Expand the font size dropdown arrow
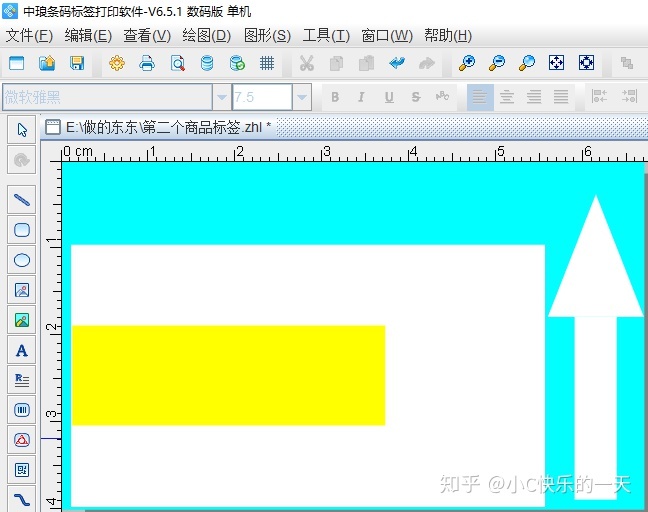The image size is (648, 512). click(302, 97)
